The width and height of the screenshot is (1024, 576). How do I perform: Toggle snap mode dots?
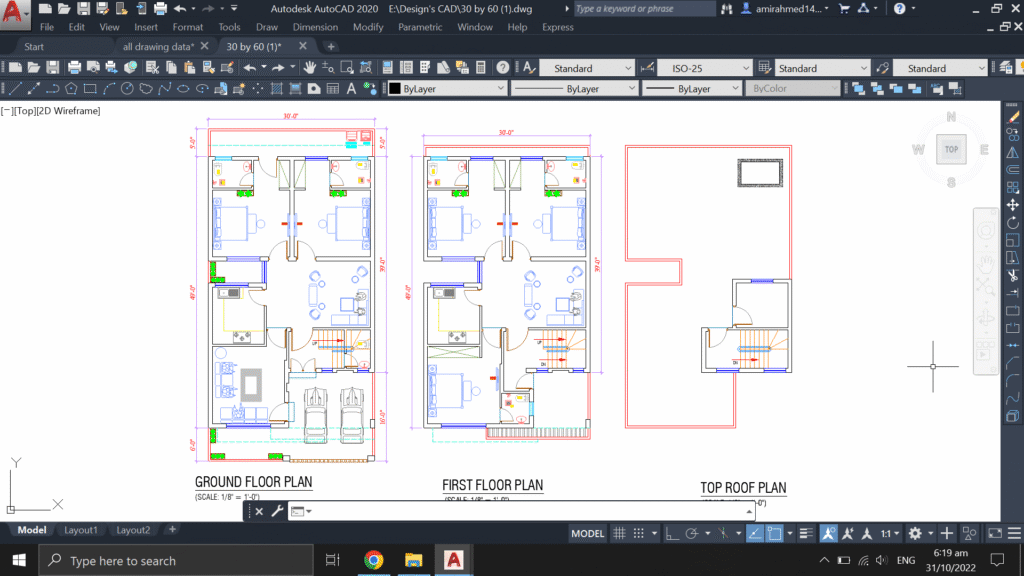pyautogui.click(x=639, y=534)
